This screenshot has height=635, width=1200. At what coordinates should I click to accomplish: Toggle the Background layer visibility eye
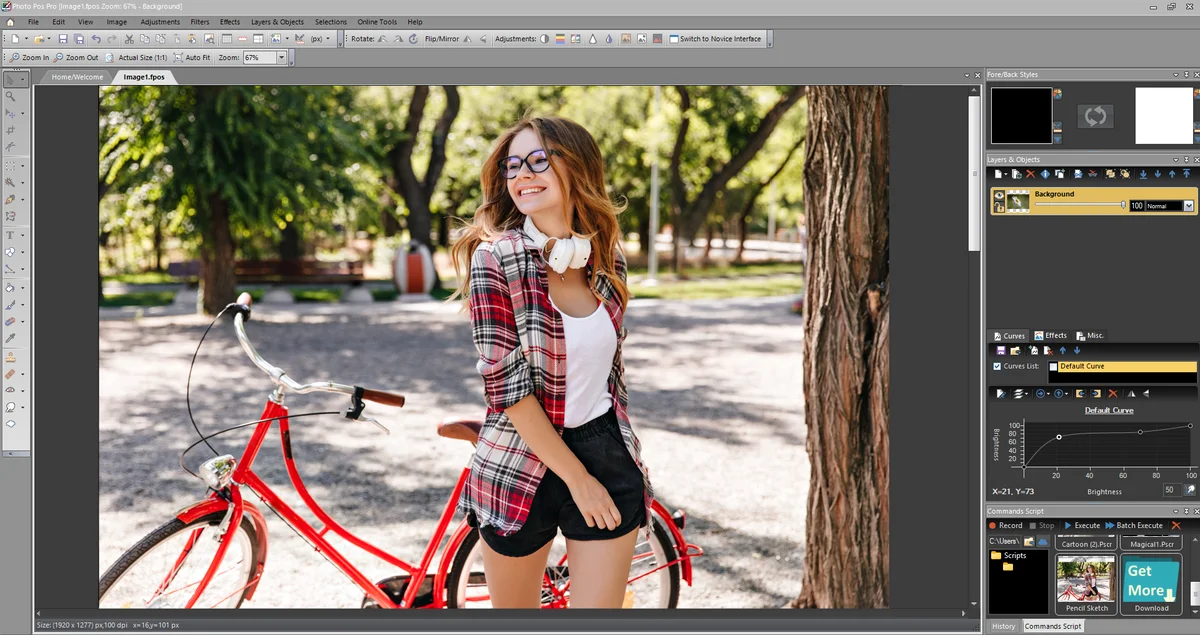tap(999, 195)
